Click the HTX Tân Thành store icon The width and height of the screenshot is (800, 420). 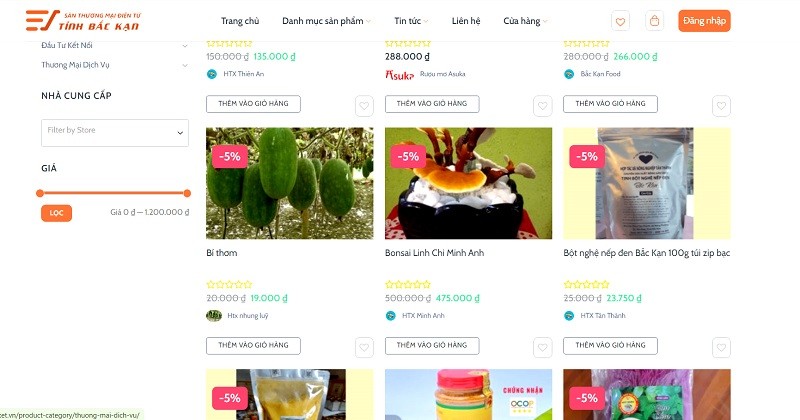pyautogui.click(x=570, y=316)
